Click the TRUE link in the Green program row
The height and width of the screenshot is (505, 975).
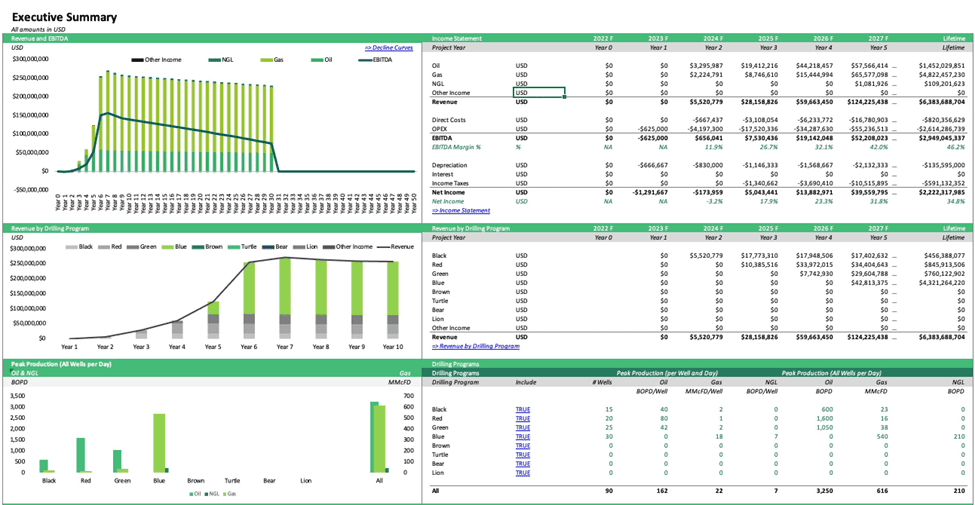[x=522, y=427]
